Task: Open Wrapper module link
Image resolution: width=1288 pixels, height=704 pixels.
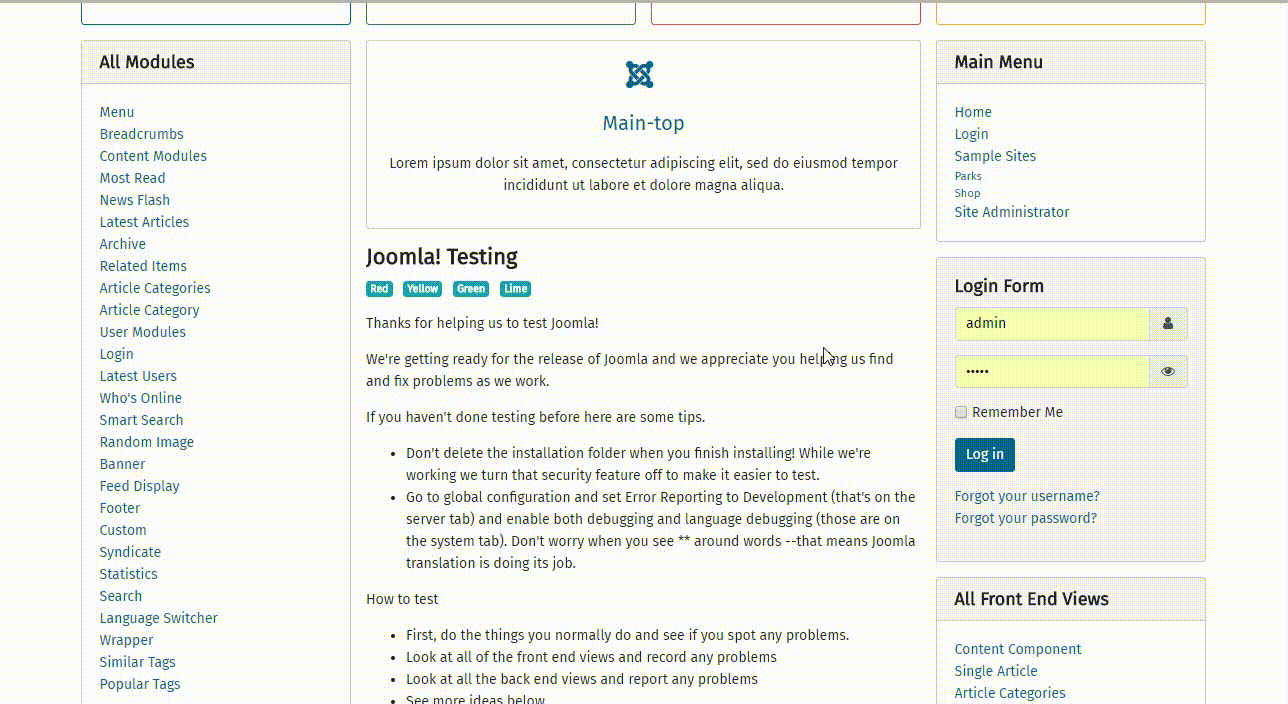Action: pos(127,640)
